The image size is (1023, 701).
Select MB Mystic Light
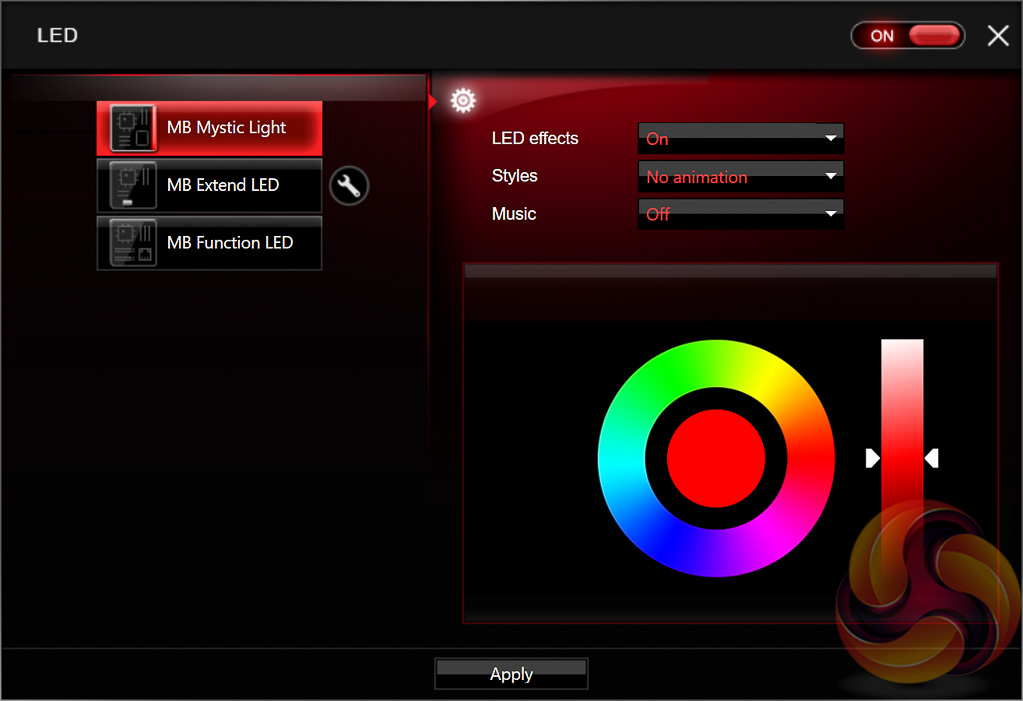click(209, 128)
